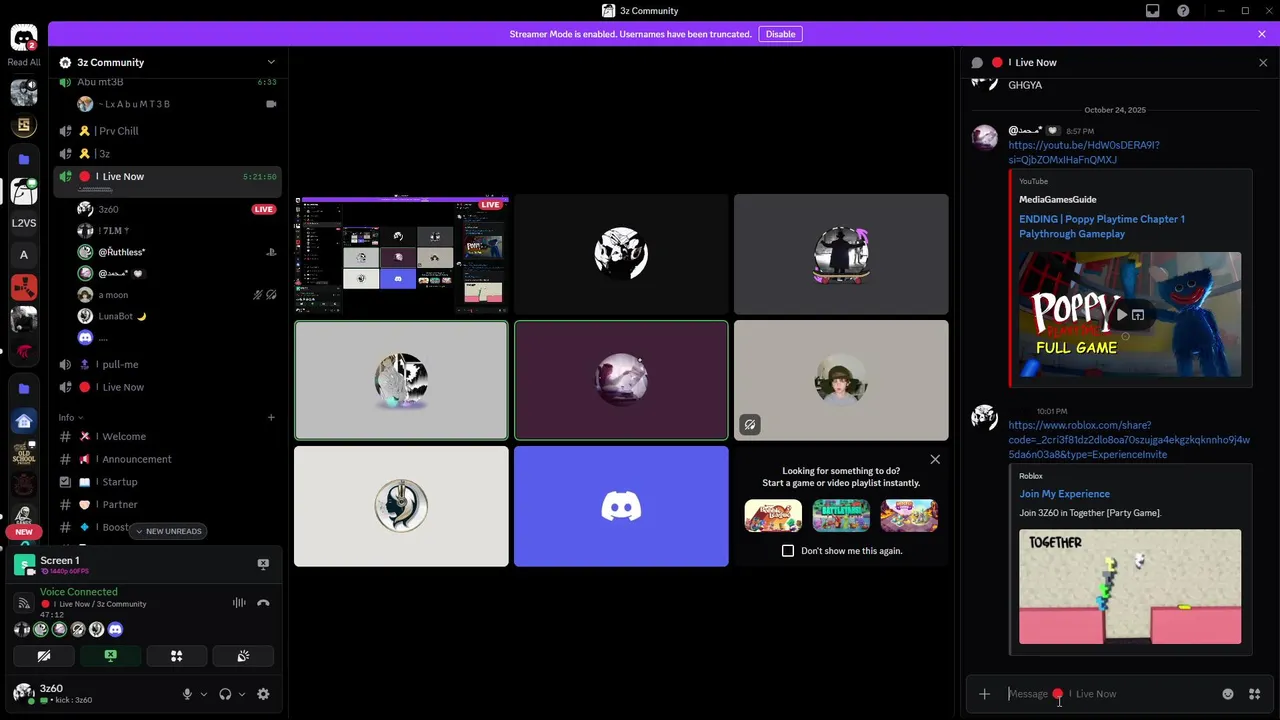Join the pull-me voice channel
This screenshot has height=720, width=1280.
tap(167, 364)
